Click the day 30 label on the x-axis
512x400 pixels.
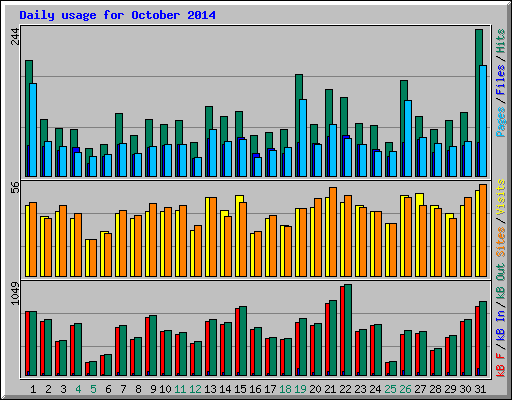(x=465, y=389)
